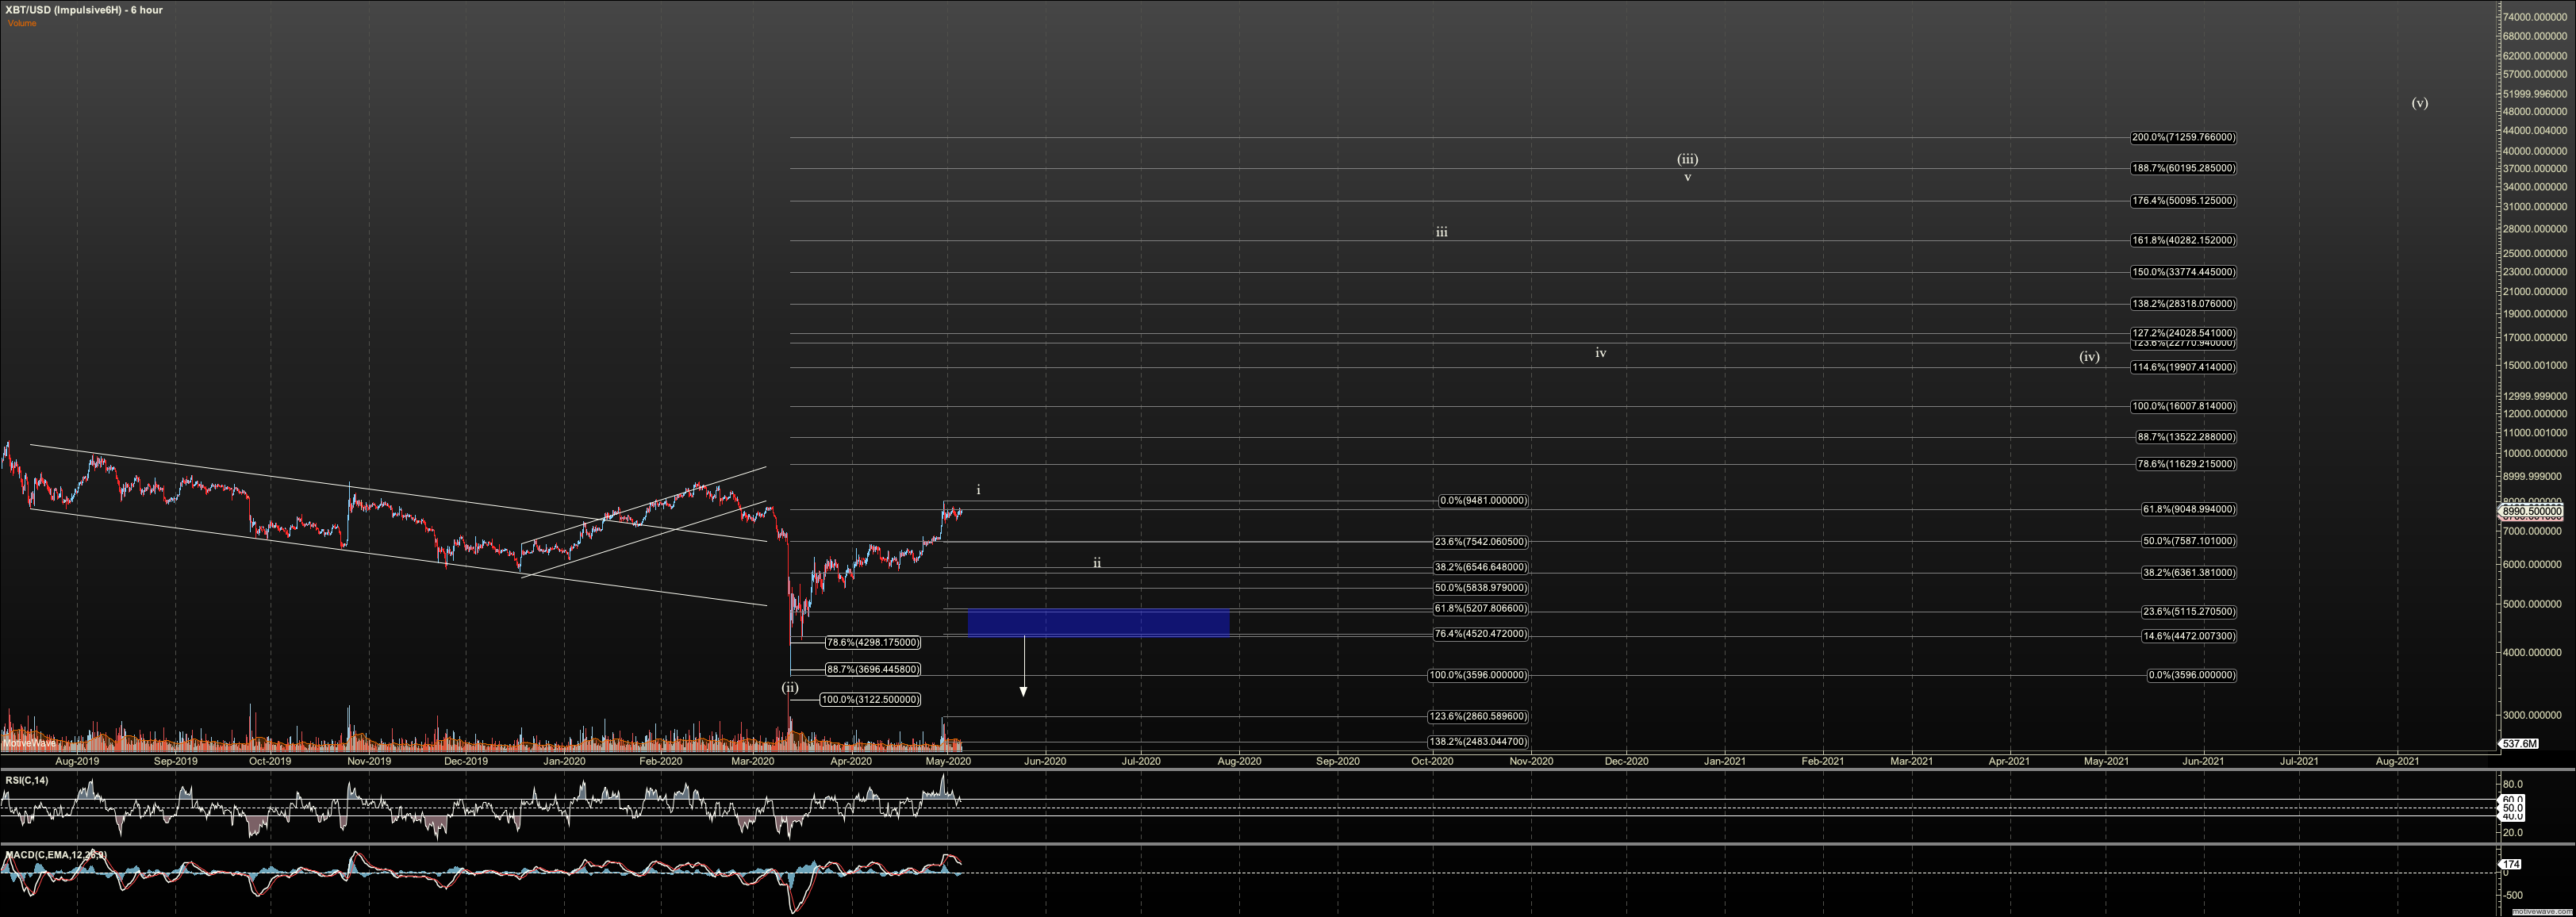
Task: Select the wave ii label near June
Action: pos(1097,563)
